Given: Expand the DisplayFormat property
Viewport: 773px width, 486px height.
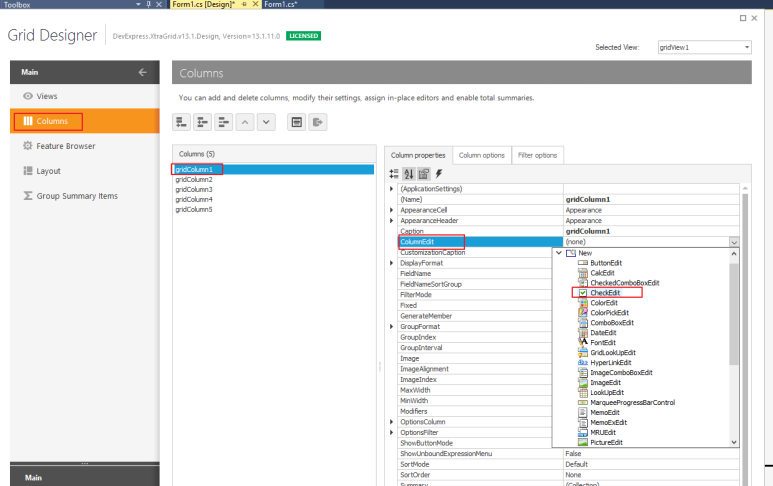Looking at the screenshot, I should (391, 263).
